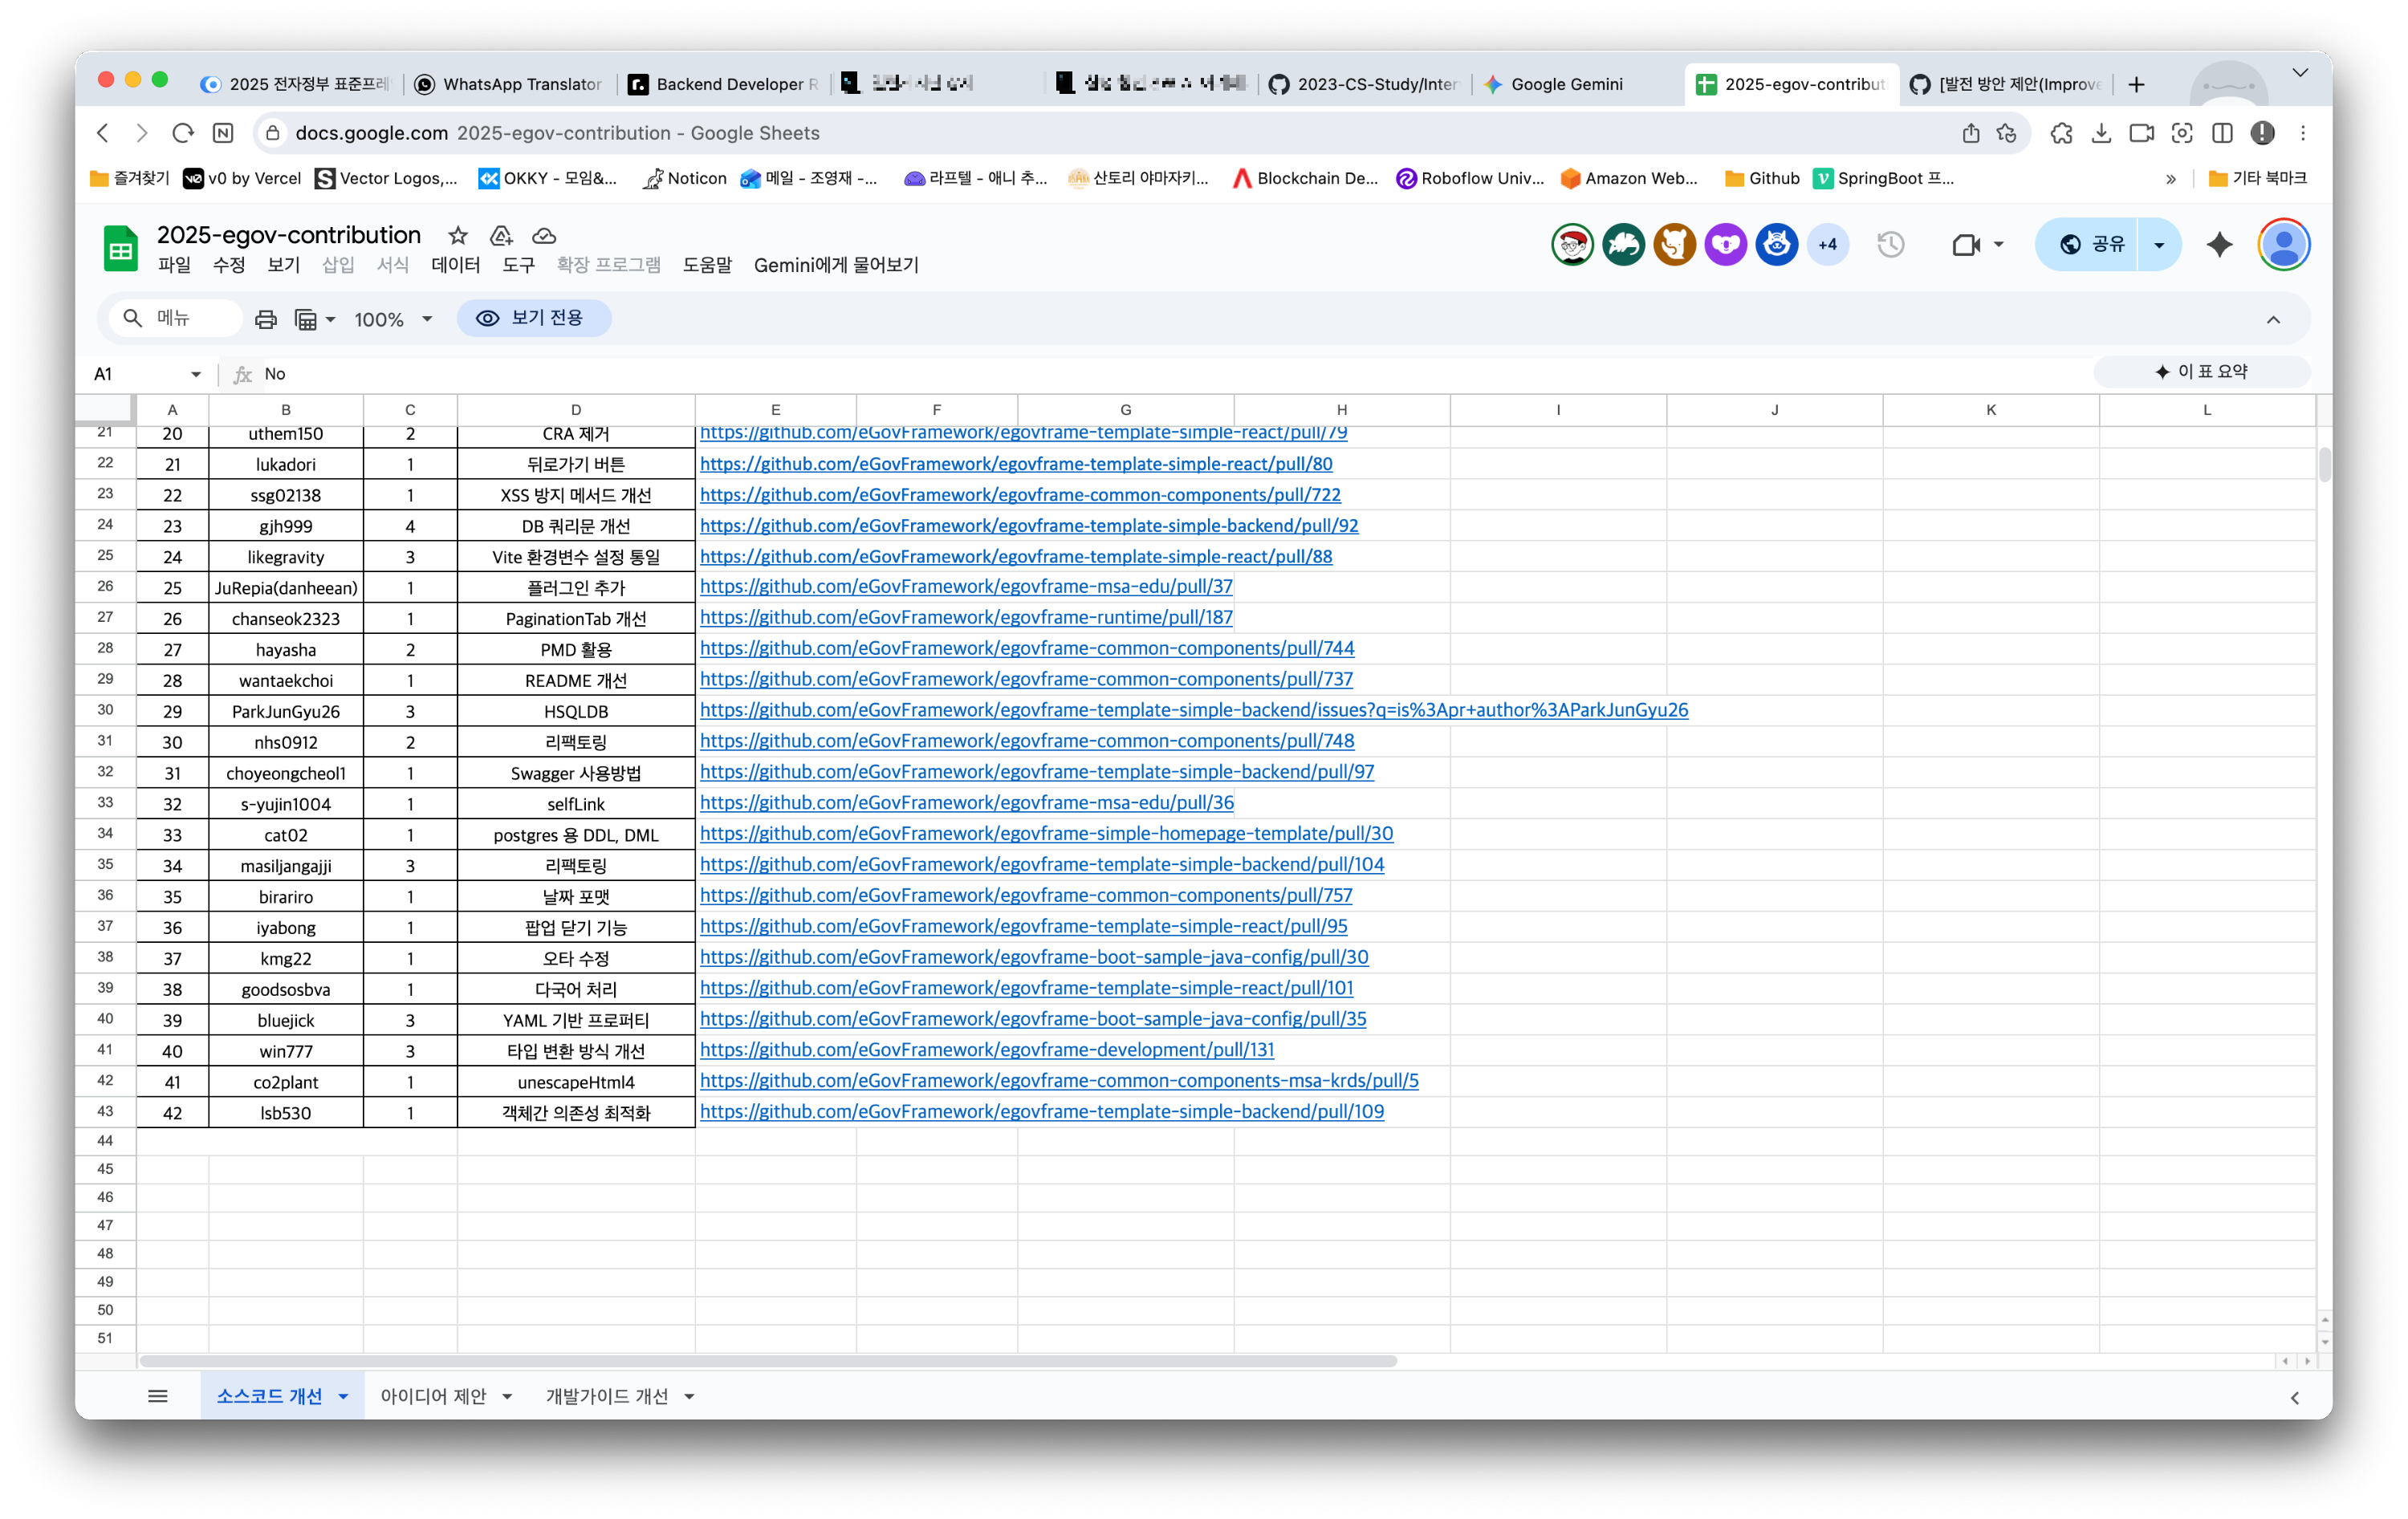Click the horizontal scrollbar of the sheet
The width and height of the screenshot is (2408, 1519).
click(768, 1361)
